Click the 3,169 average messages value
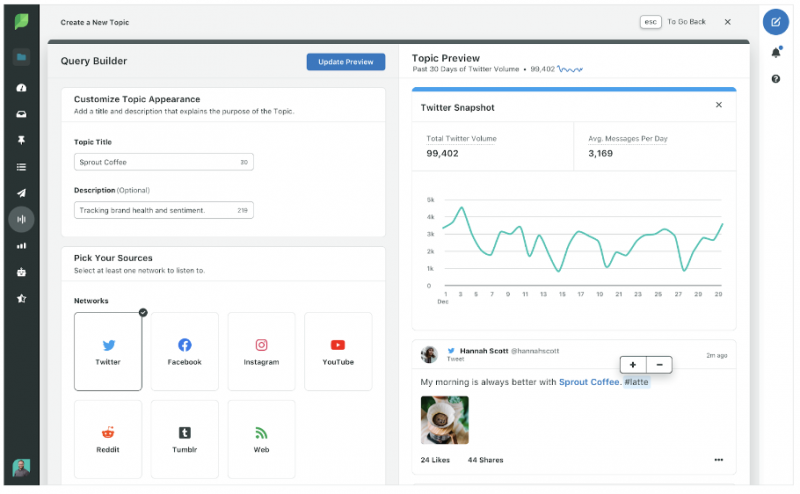This screenshot has width=800, height=494. pos(601,154)
